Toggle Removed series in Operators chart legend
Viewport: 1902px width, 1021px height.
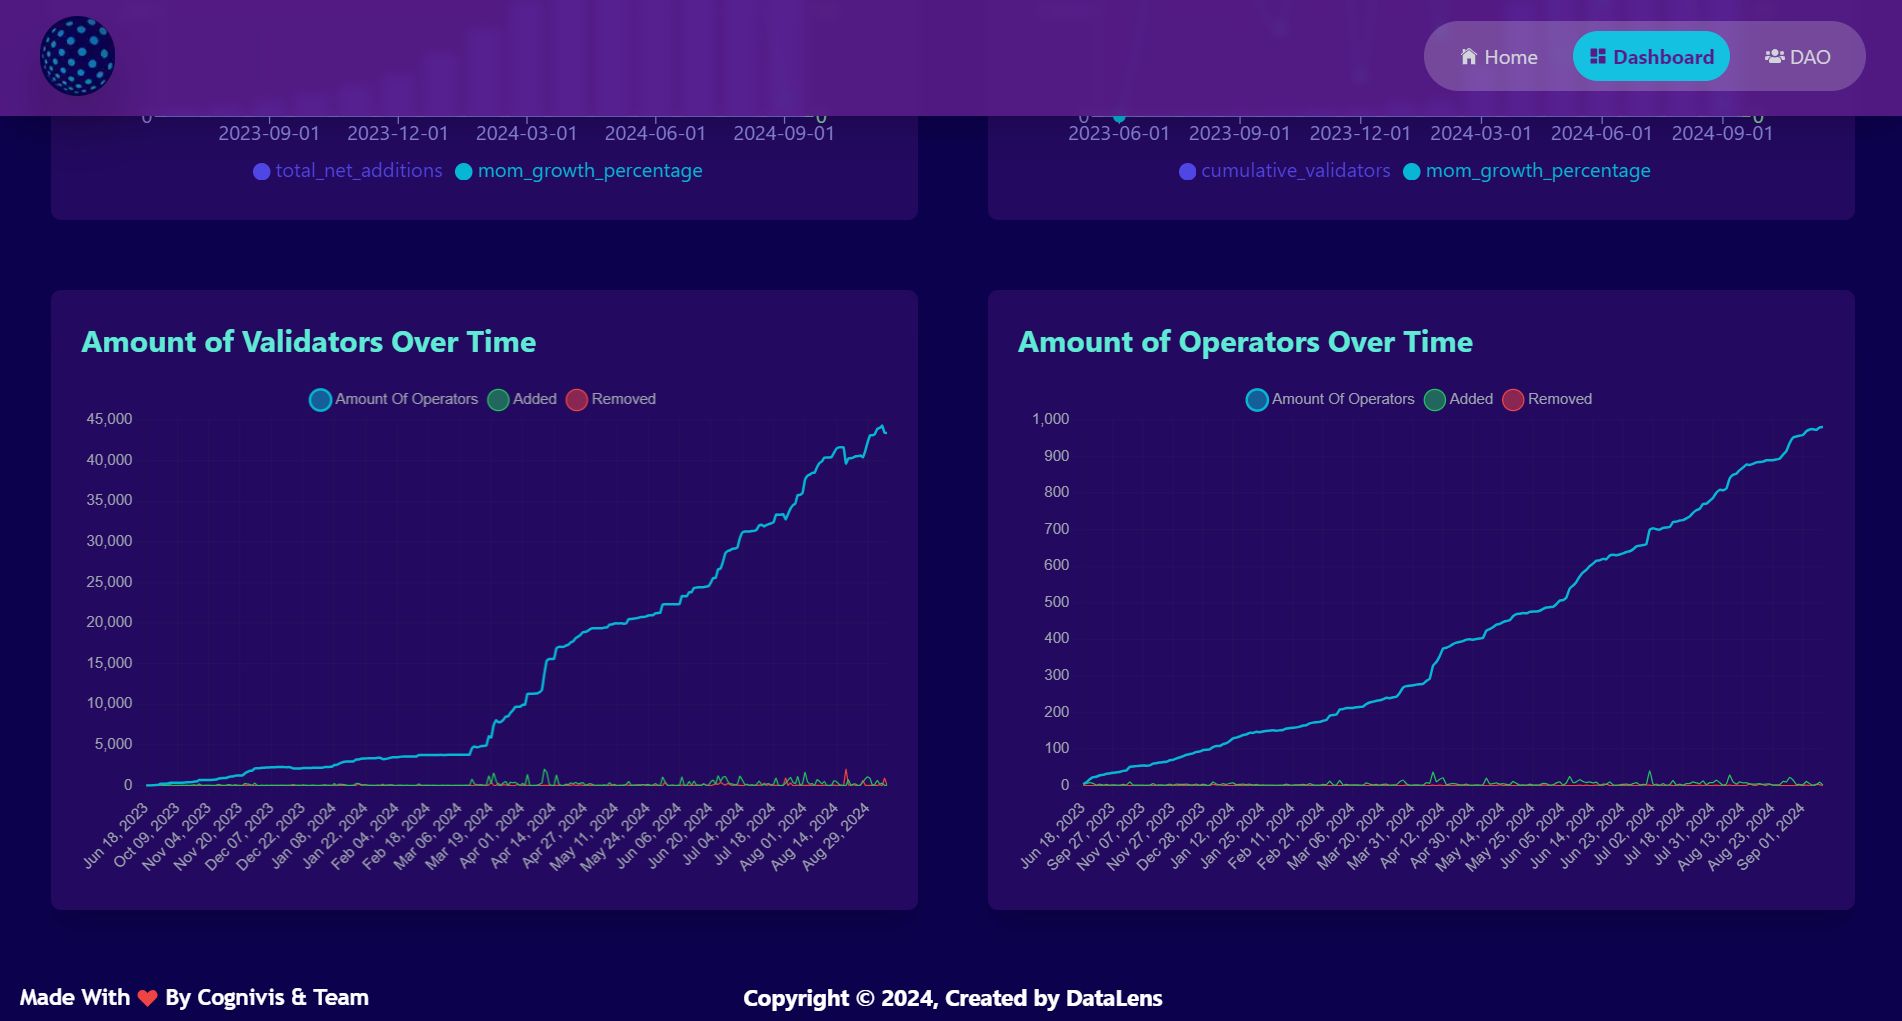coord(1547,399)
